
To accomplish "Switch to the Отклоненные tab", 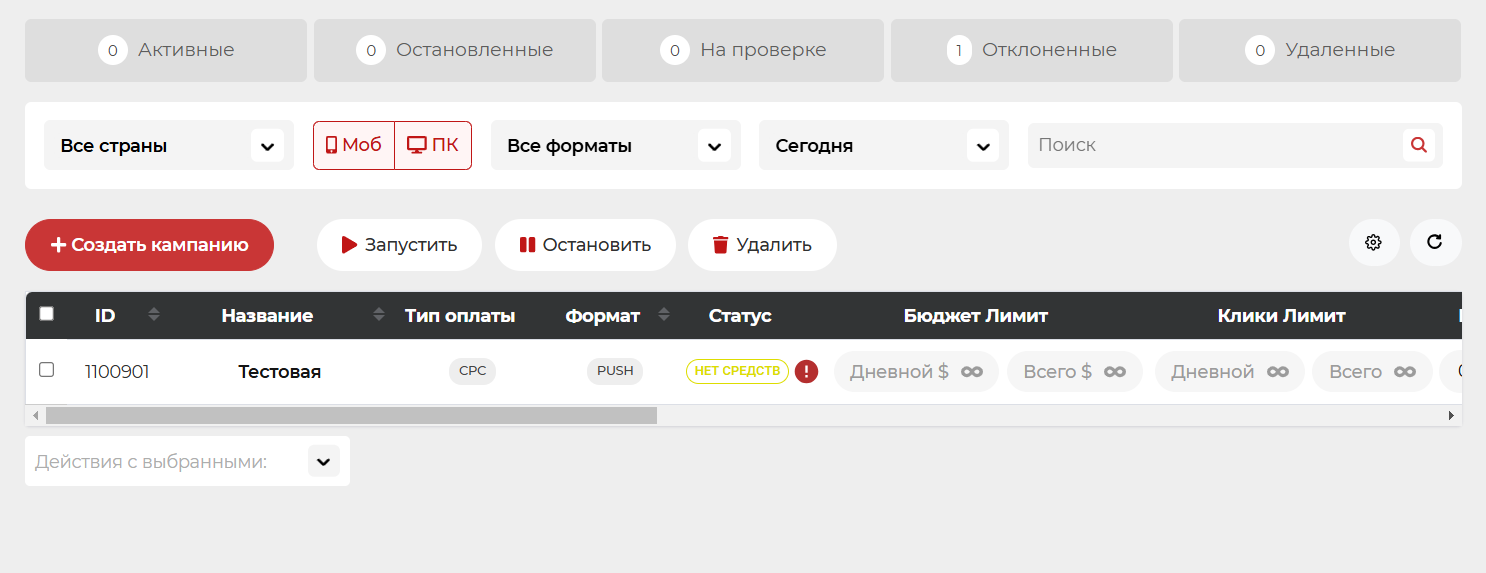I will tap(1031, 50).
